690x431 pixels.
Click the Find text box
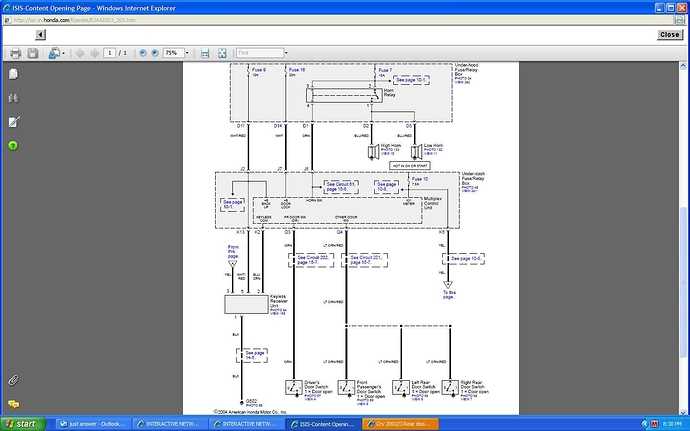coord(260,53)
